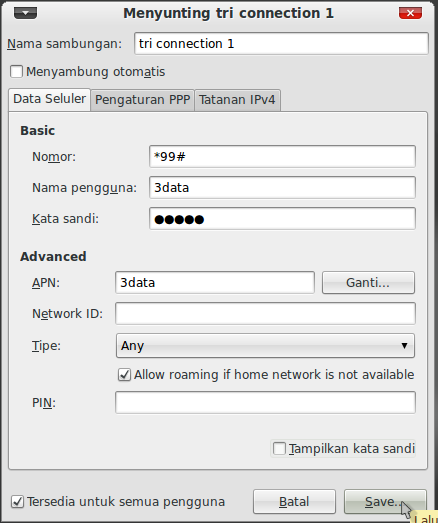Click the empty Network ID field
This screenshot has width=438, height=523.
265,313
